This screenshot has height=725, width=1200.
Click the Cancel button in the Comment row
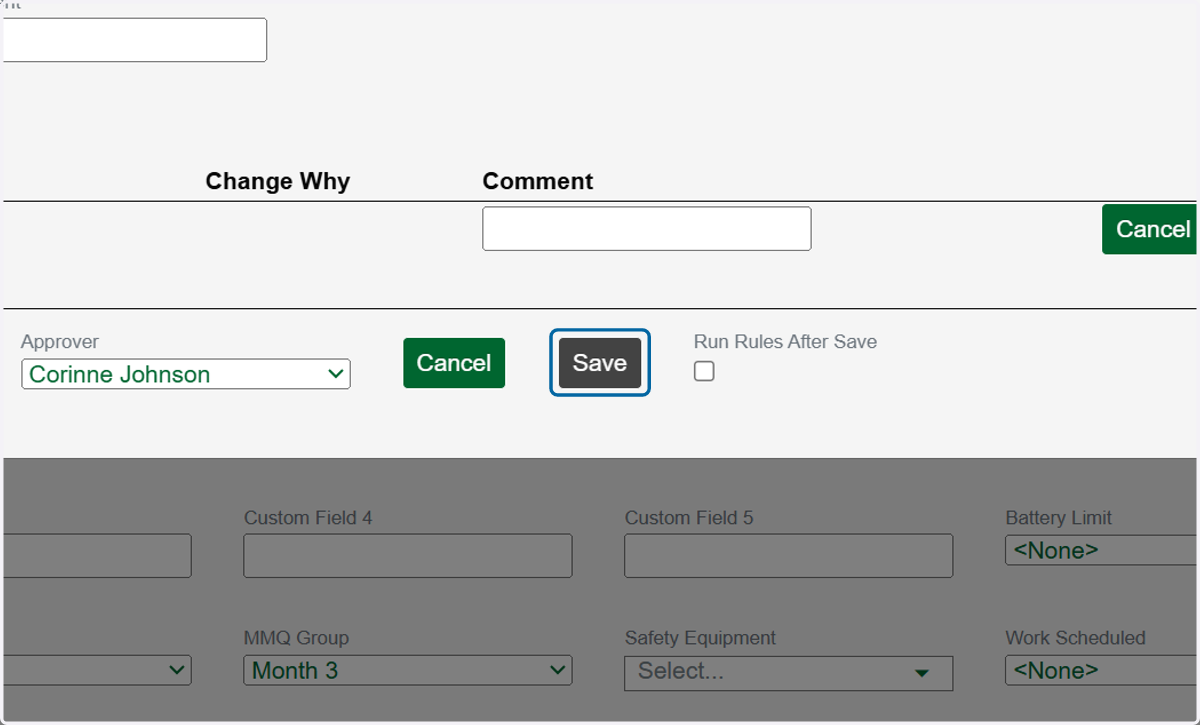(x=1150, y=229)
